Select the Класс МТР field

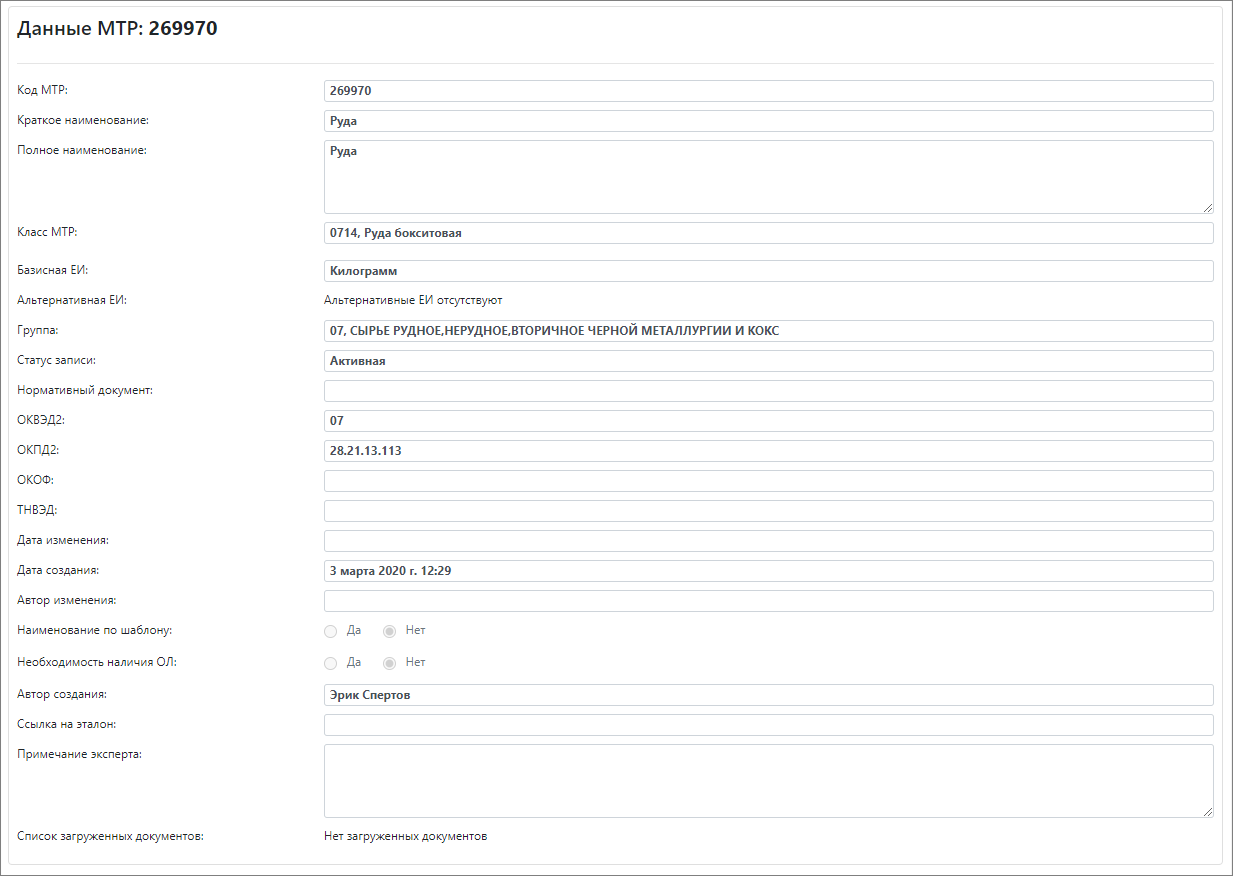(x=768, y=233)
